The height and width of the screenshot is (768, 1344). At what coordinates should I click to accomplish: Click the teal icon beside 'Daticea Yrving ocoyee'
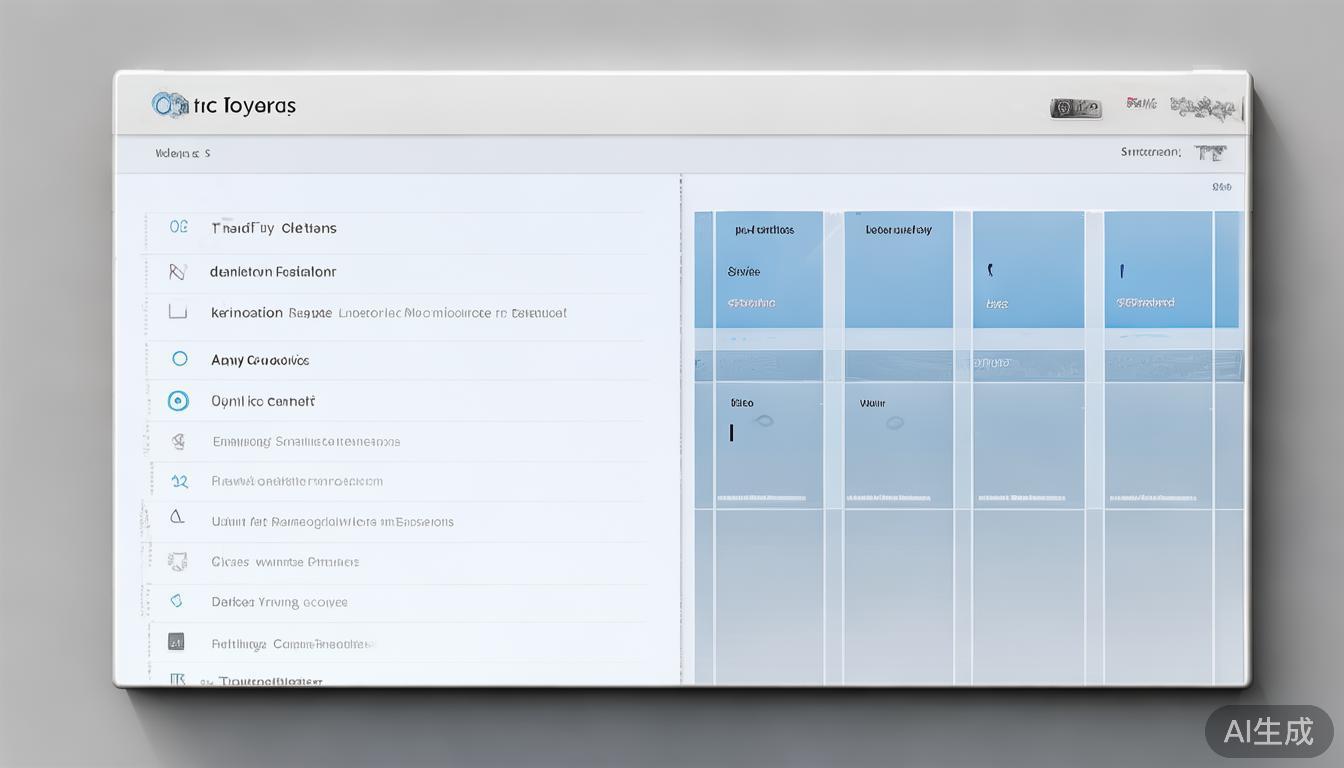click(177, 601)
